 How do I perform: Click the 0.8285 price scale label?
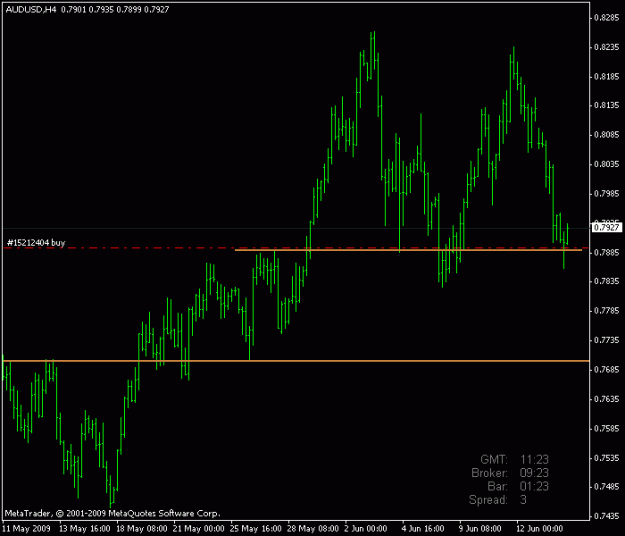[x=607, y=17]
